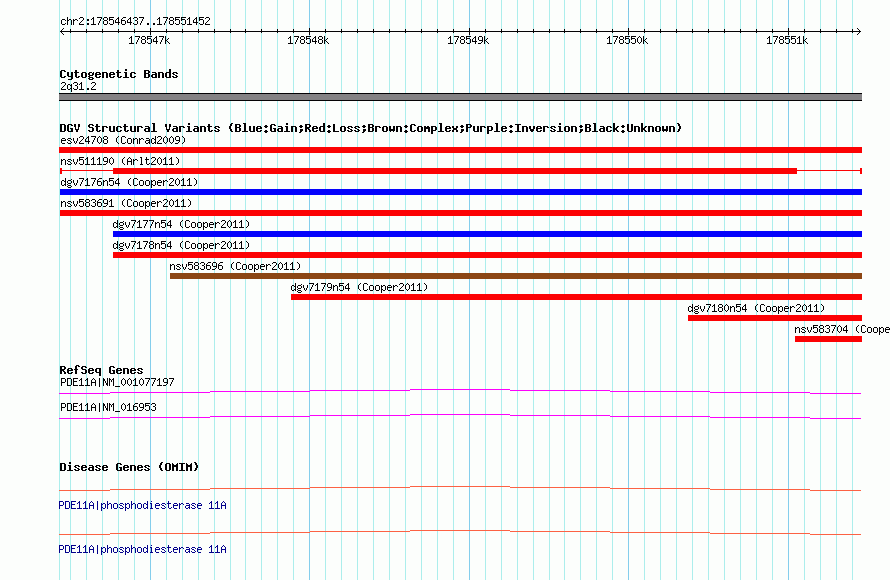
Task: Click the chr2:178546437..178551452 coordinate label
Action: 135,21
